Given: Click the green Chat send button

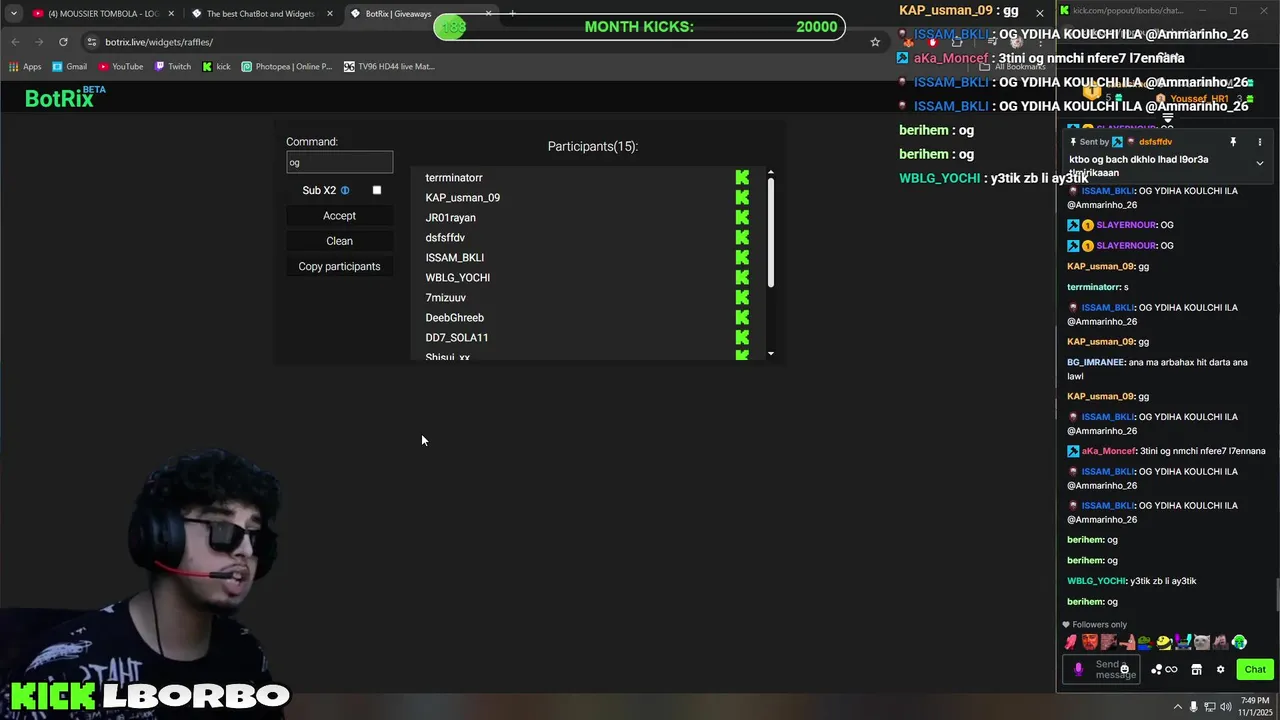Looking at the screenshot, I should 1255,670.
